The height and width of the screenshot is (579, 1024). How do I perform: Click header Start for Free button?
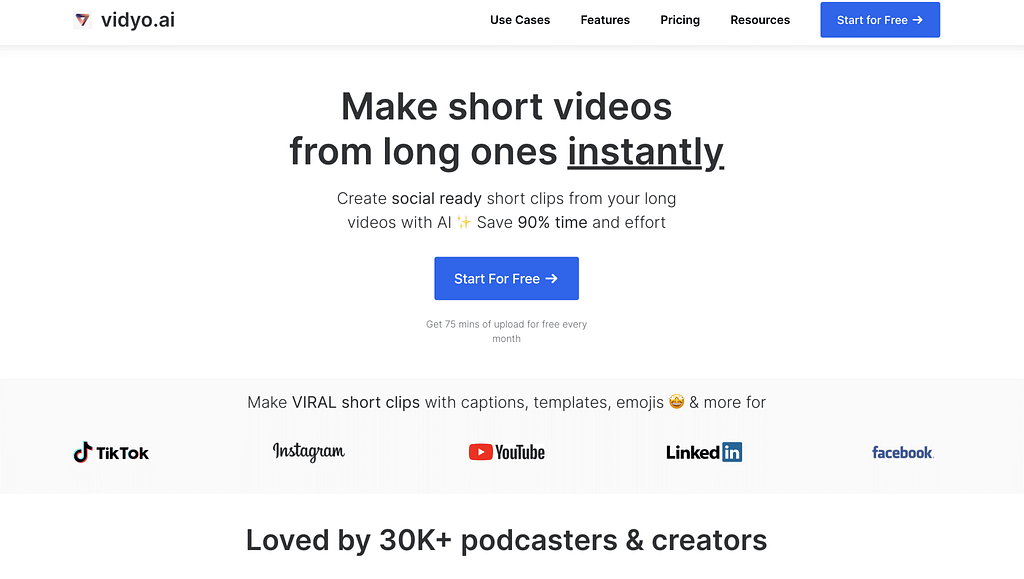coord(880,20)
